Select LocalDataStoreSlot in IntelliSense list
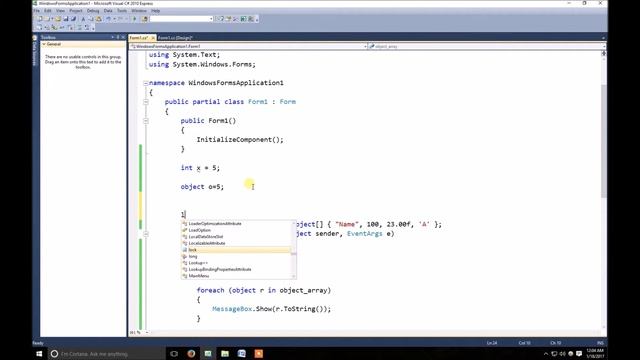640x360 pixels. [x=236, y=237]
